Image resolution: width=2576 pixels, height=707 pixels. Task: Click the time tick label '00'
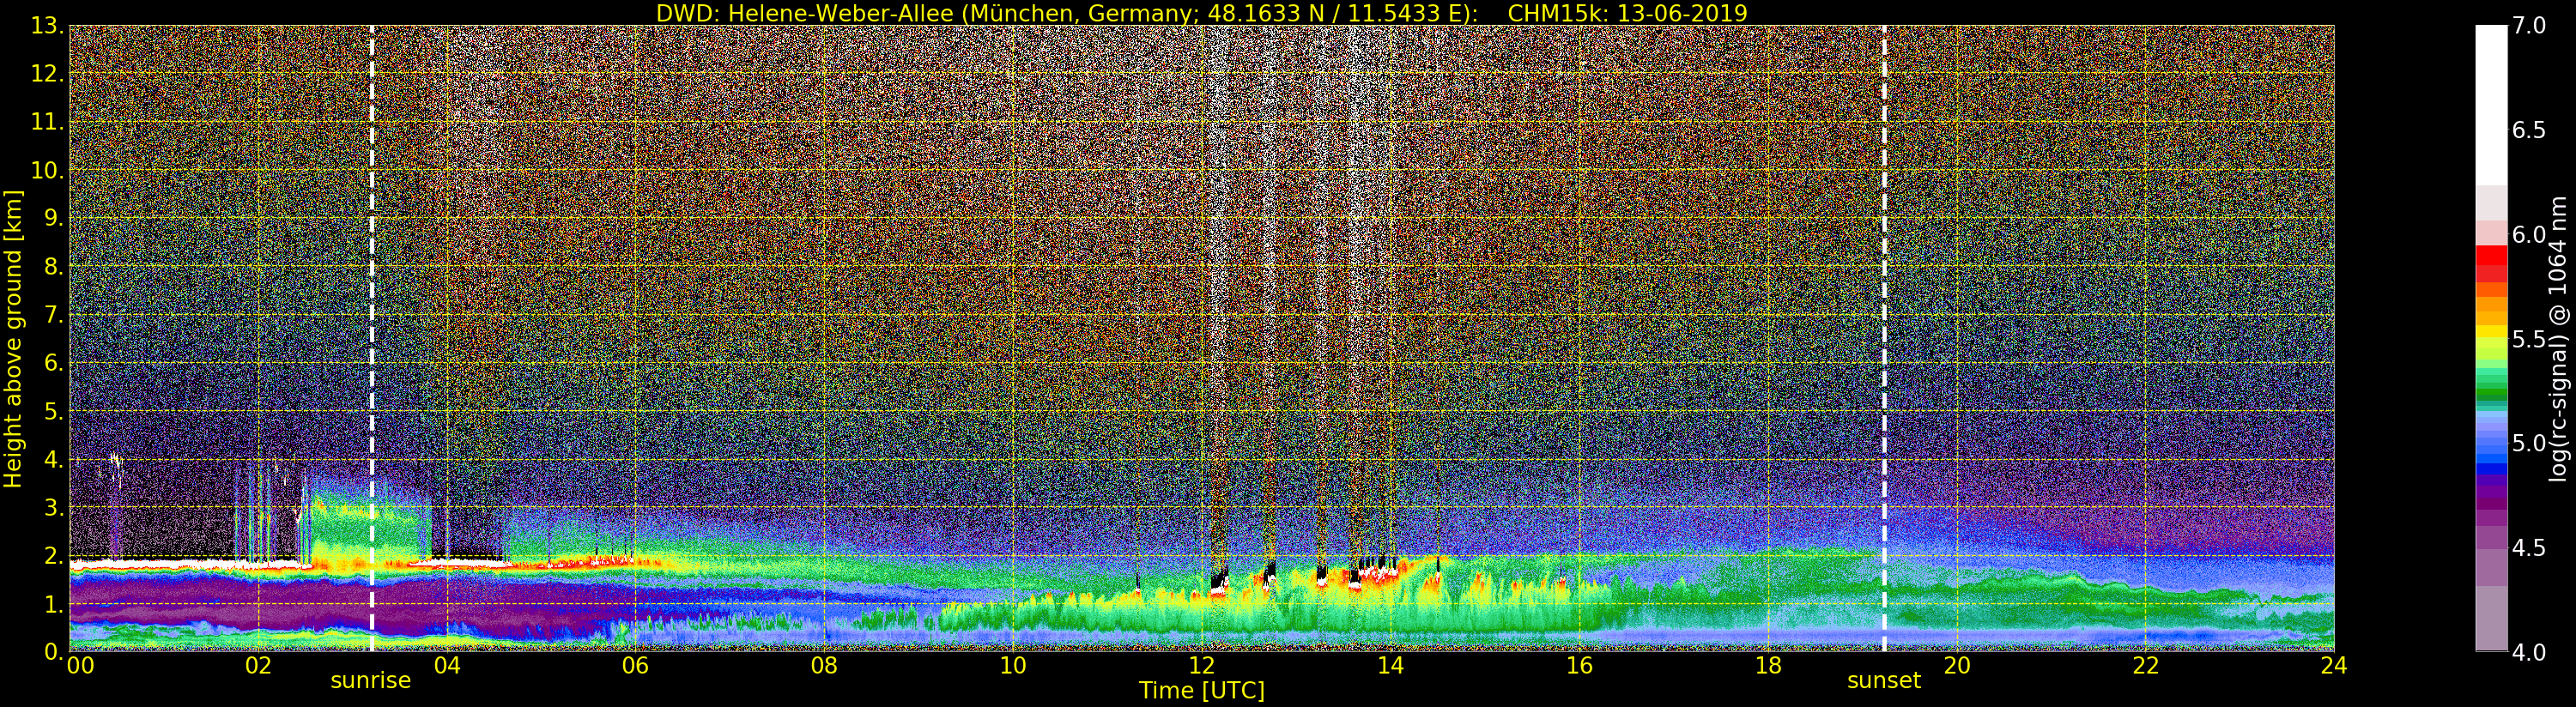coord(81,666)
